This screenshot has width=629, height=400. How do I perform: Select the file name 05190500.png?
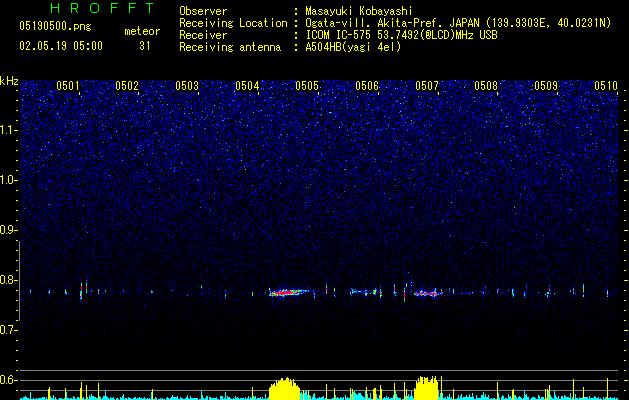55,27
